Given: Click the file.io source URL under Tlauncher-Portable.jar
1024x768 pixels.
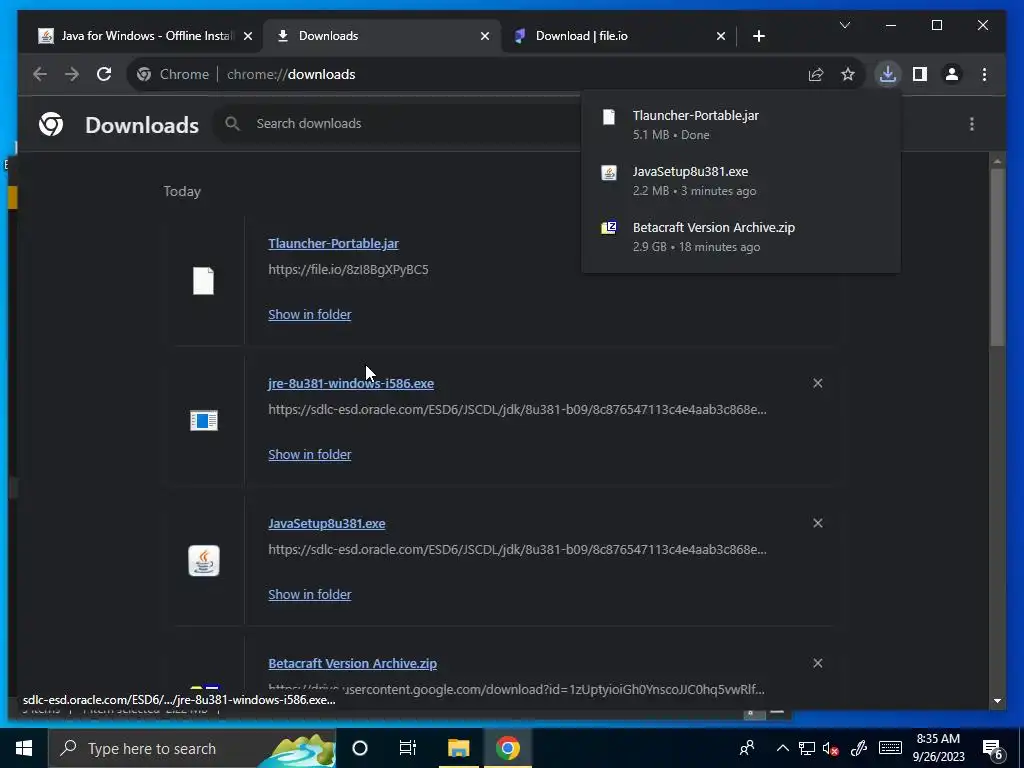Looking at the screenshot, I should (x=348, y=270).
